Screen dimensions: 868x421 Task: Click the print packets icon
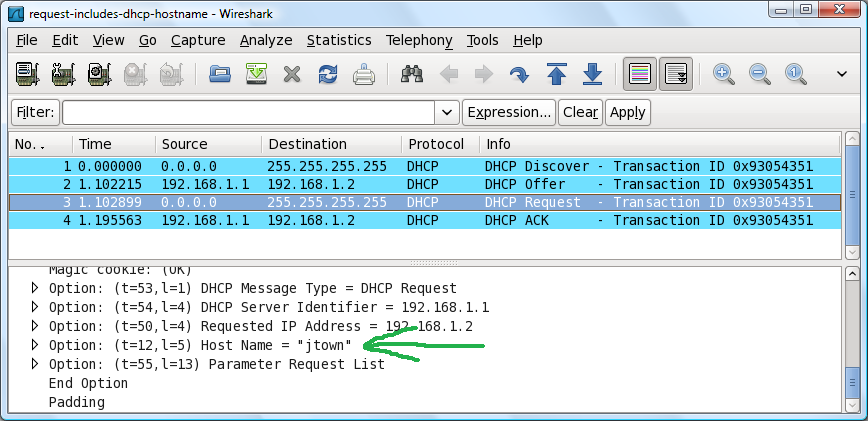[x=364, y=74]
